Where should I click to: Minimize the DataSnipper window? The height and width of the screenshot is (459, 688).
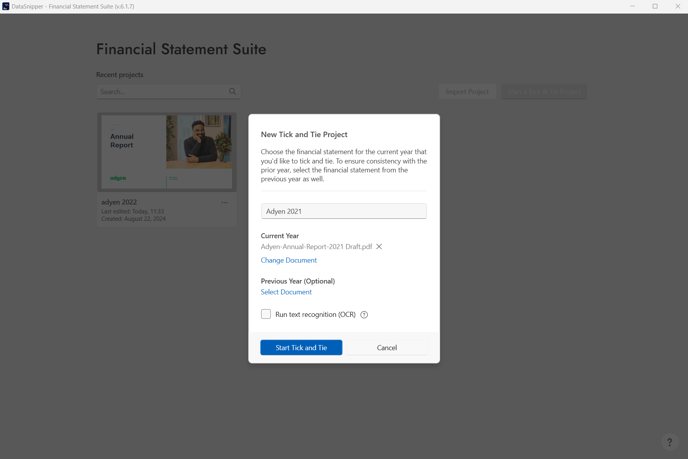click(632, 6)
